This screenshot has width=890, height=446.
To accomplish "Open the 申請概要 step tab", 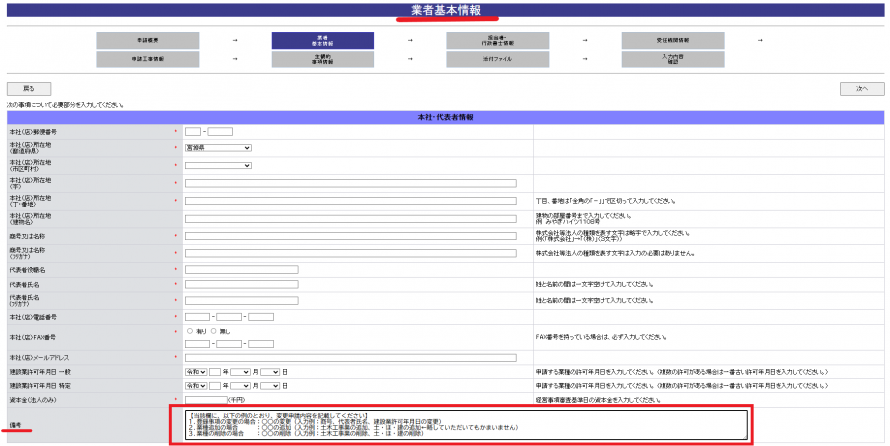I will 148,41.
